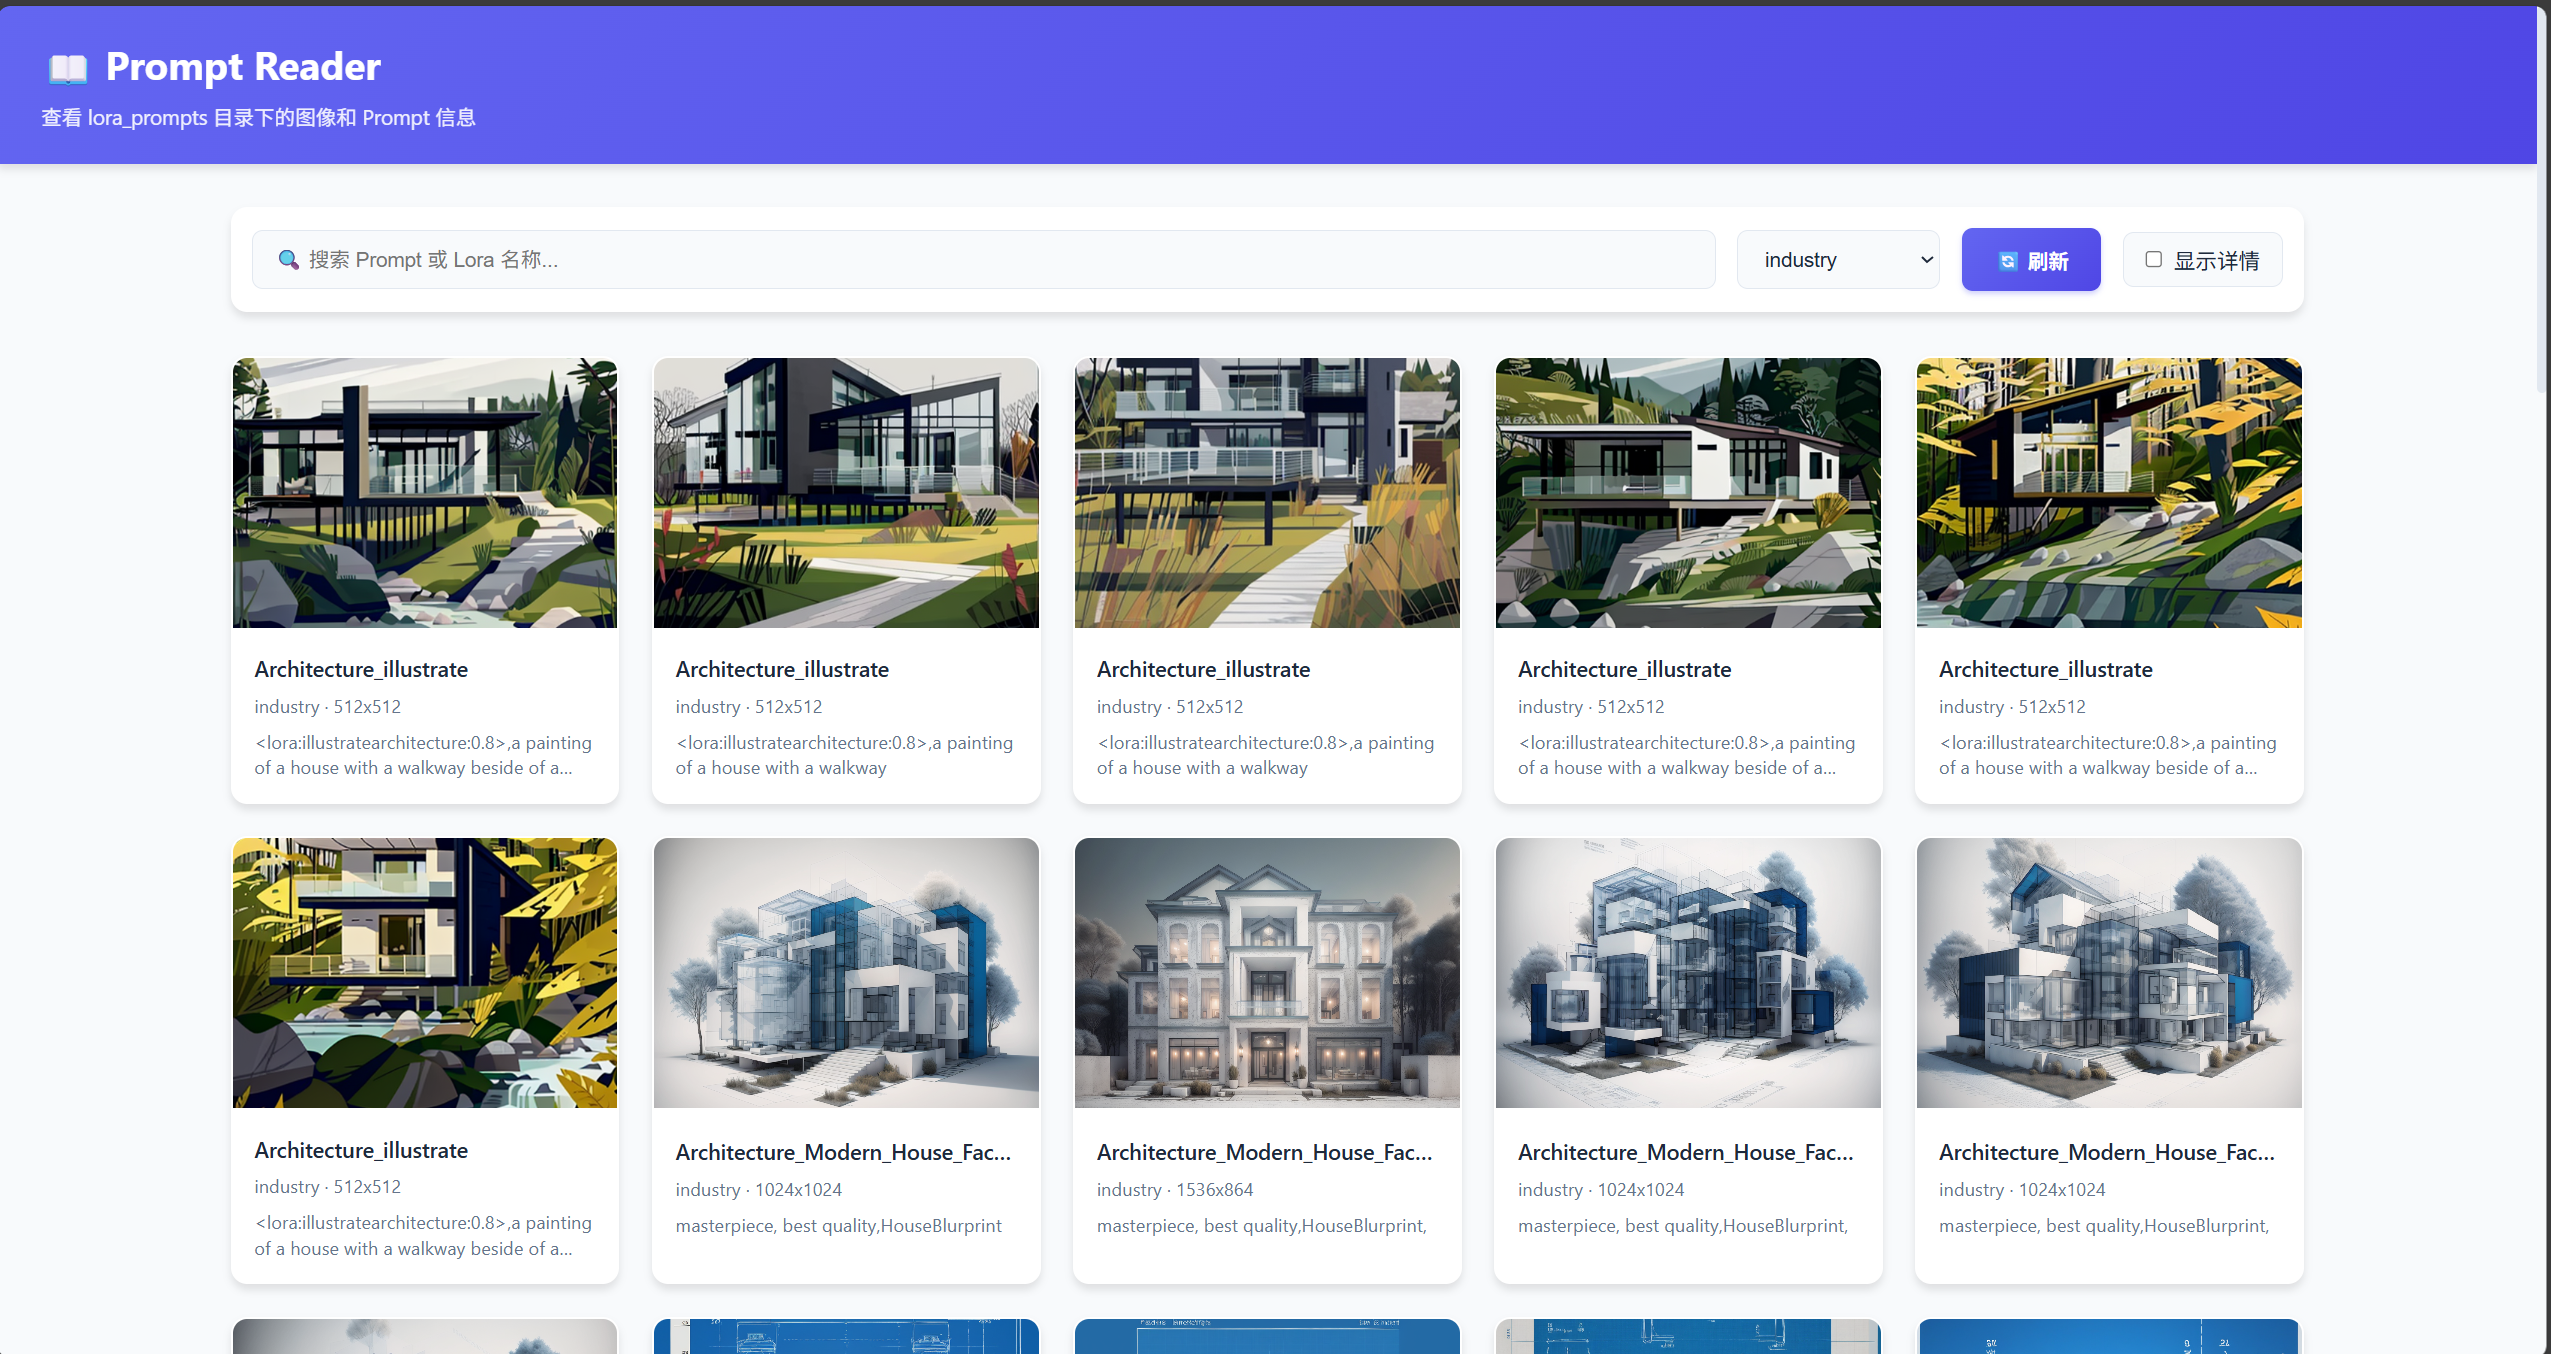
Task: Open the white house in pine forest thumbnail
Action: [x=1688, y=493]
